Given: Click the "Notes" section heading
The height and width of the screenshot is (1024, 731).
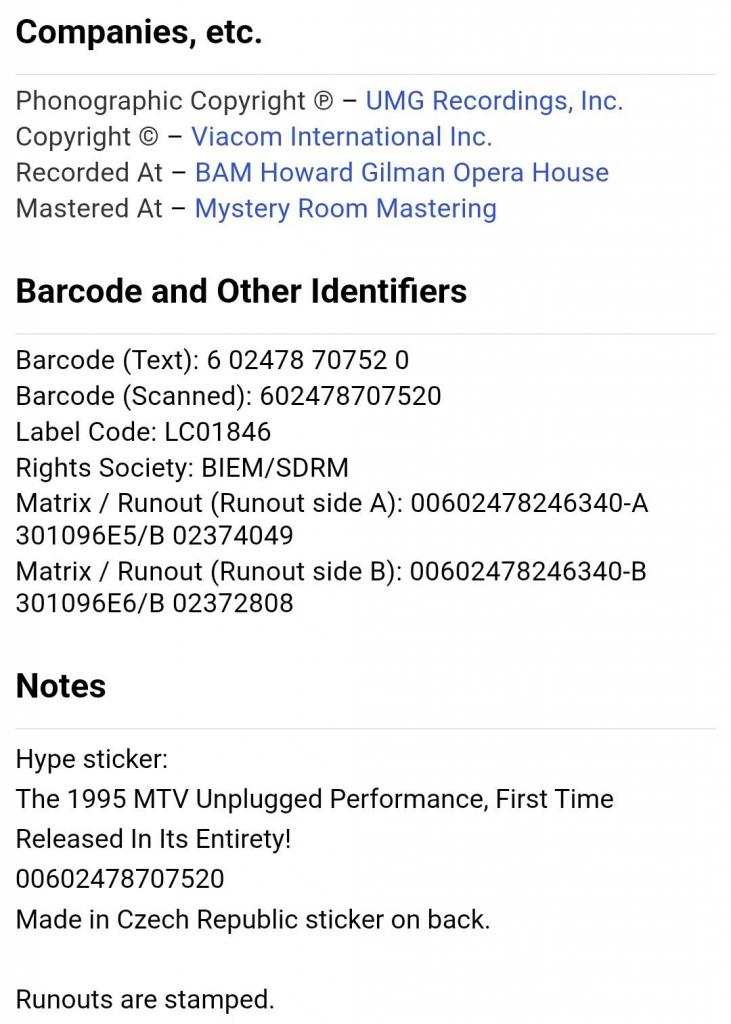Looking at the screenshot, I should point(61,686).
